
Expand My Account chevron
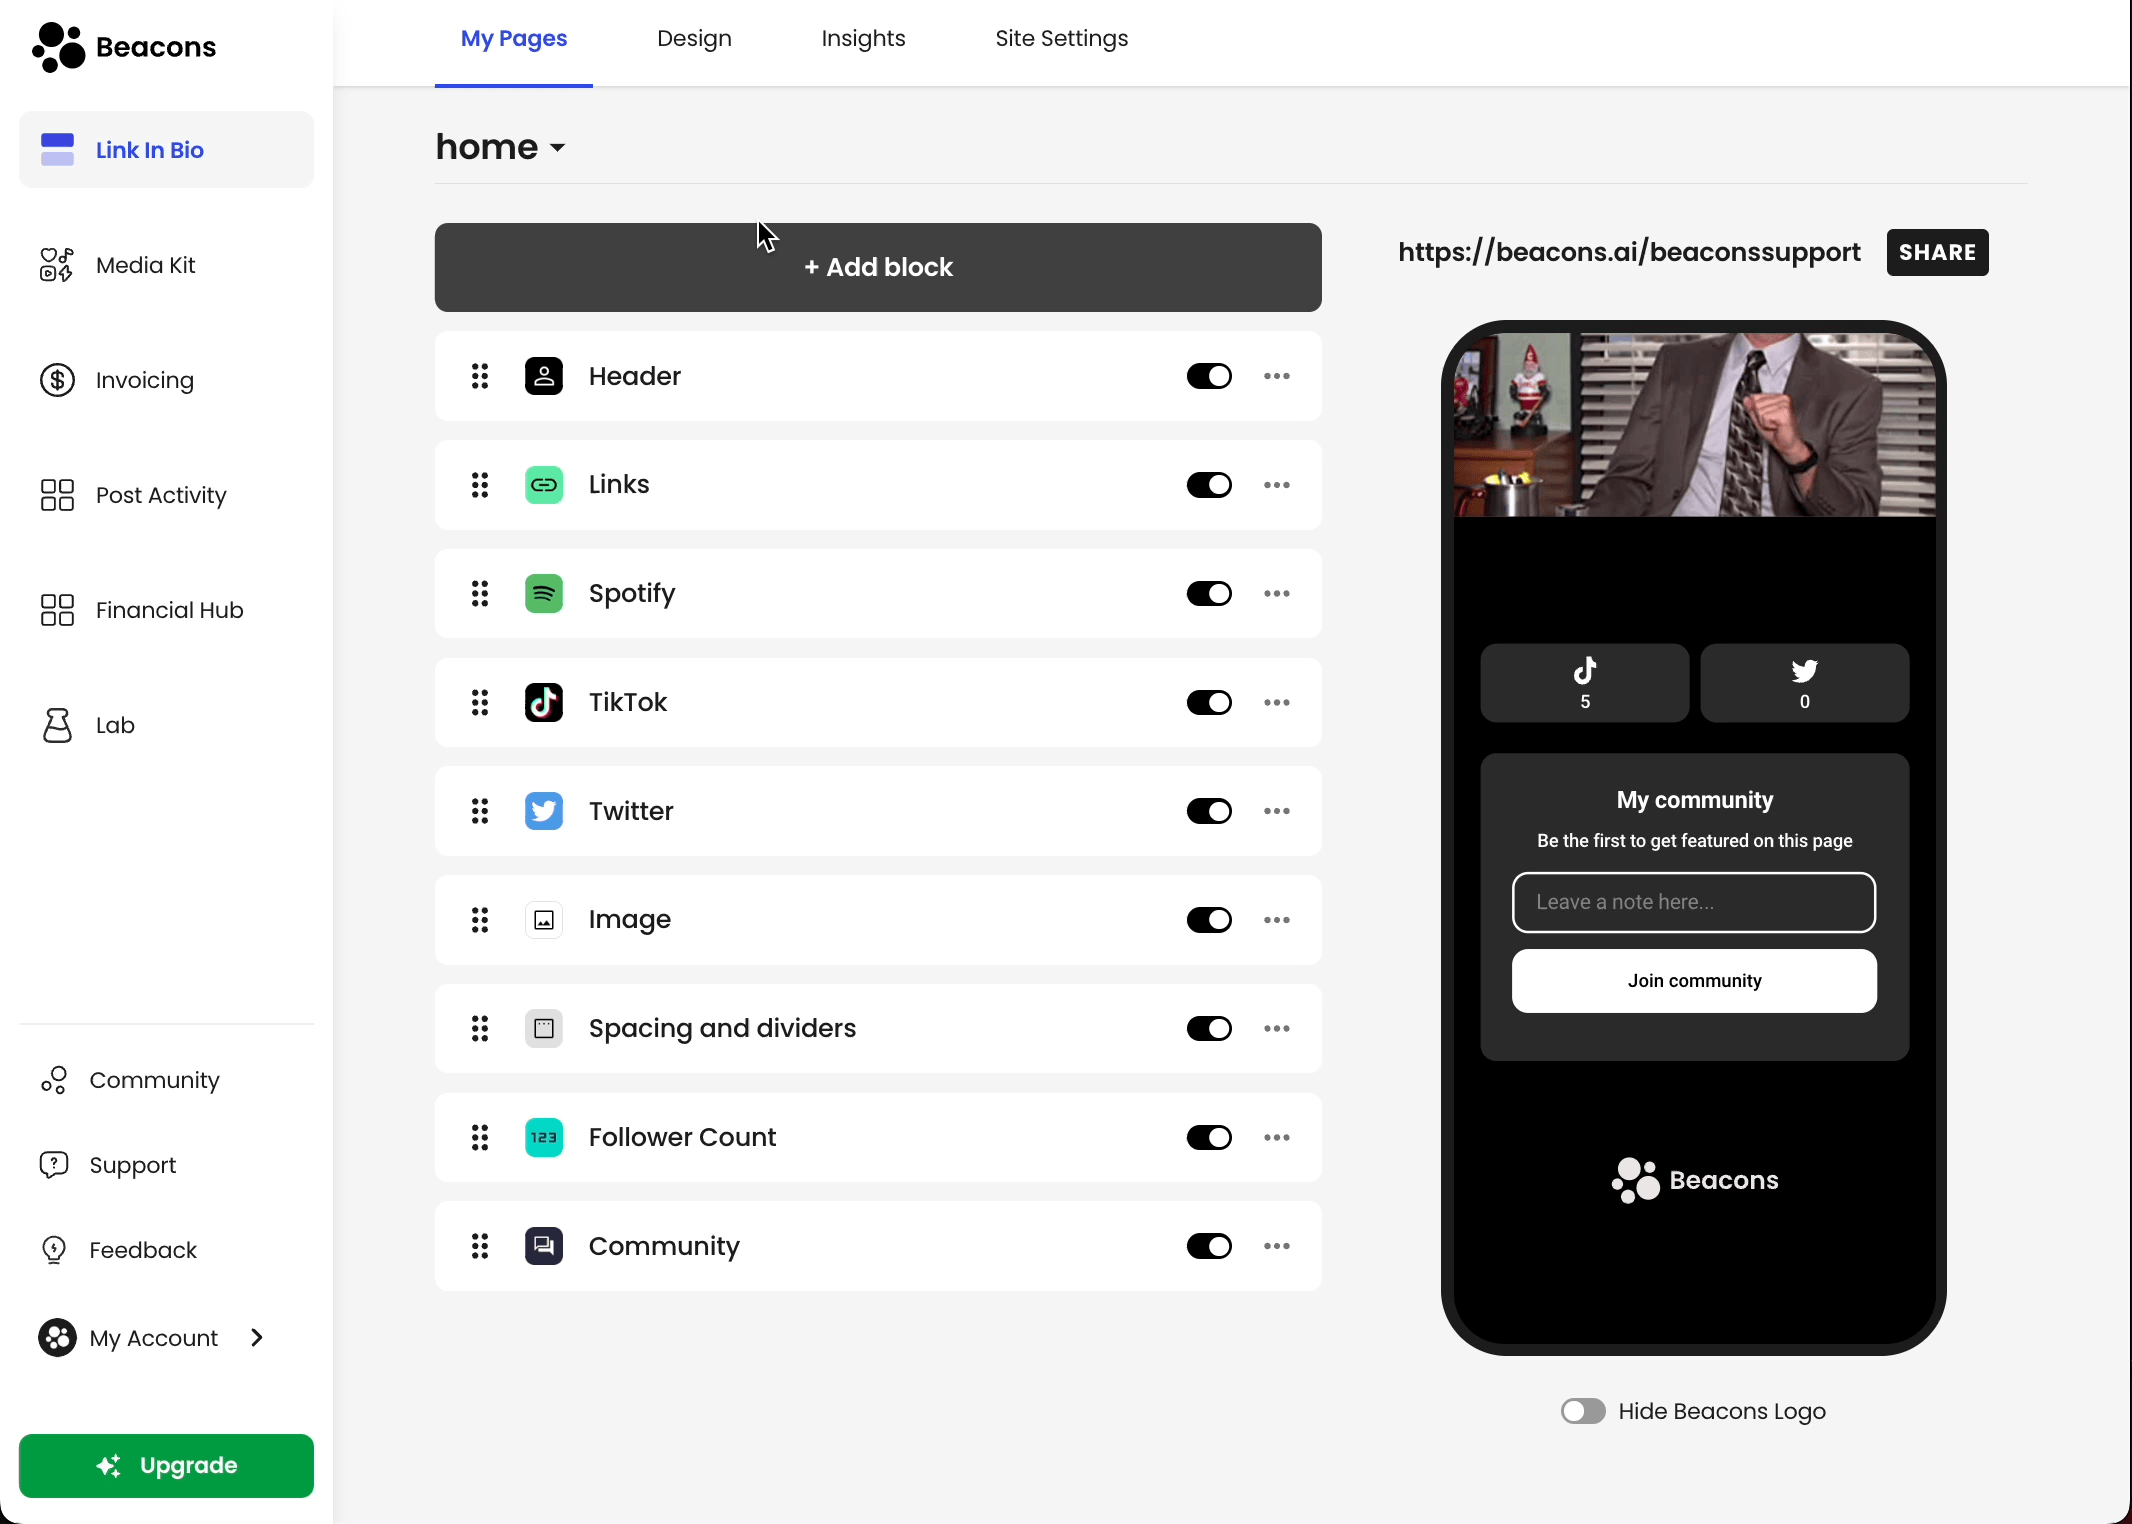pos(257,1338)
